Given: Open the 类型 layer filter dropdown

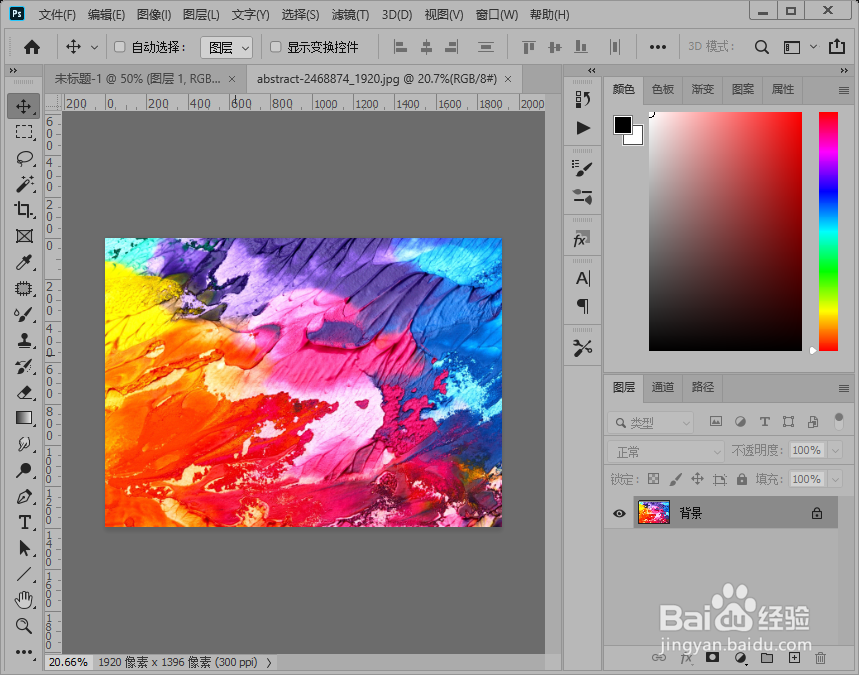Looking at the screenshot, I should [x=651, y=423].
